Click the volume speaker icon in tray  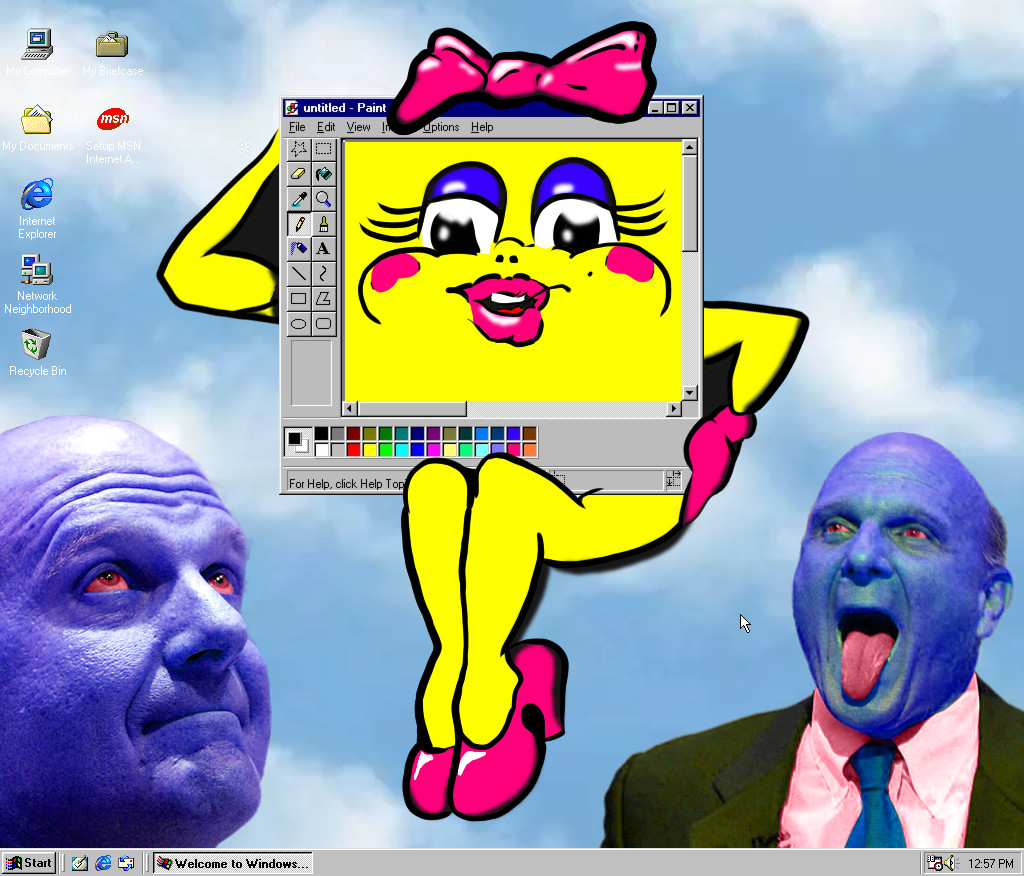[949, 863]
